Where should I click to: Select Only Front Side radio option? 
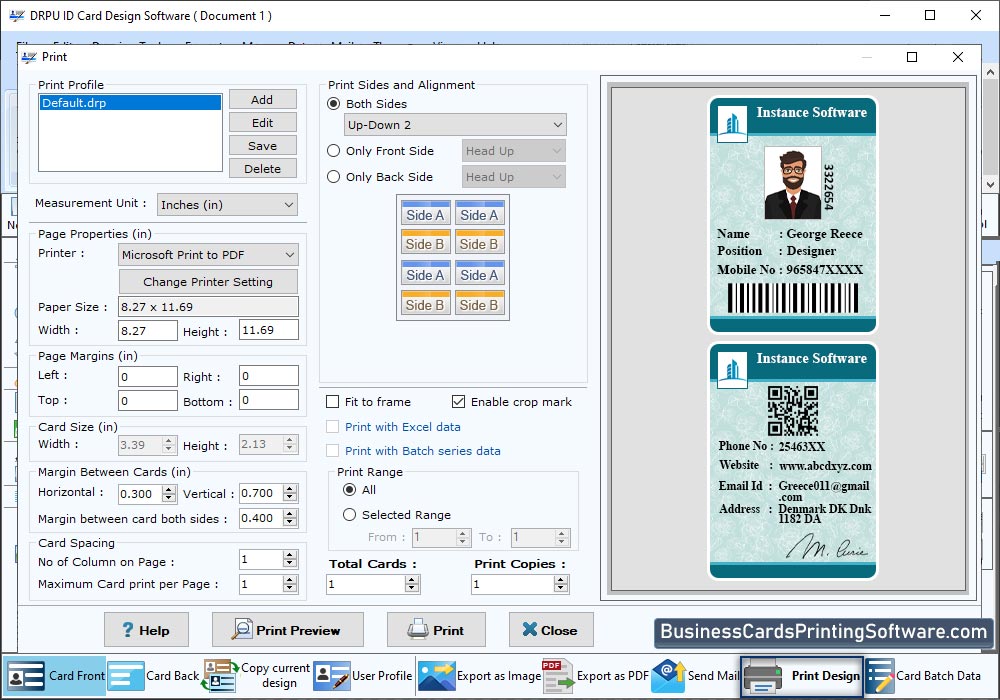click(x=334, y=151)
